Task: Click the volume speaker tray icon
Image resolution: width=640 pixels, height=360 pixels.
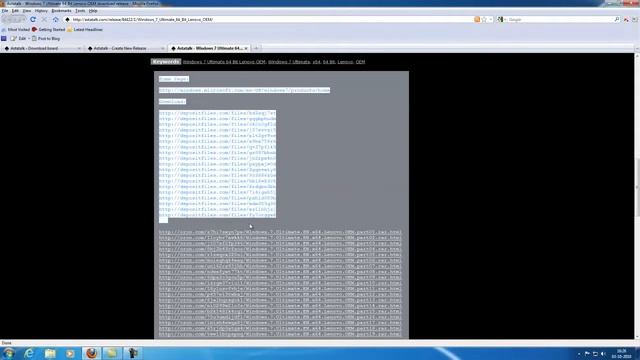Action: click(603, 354)
